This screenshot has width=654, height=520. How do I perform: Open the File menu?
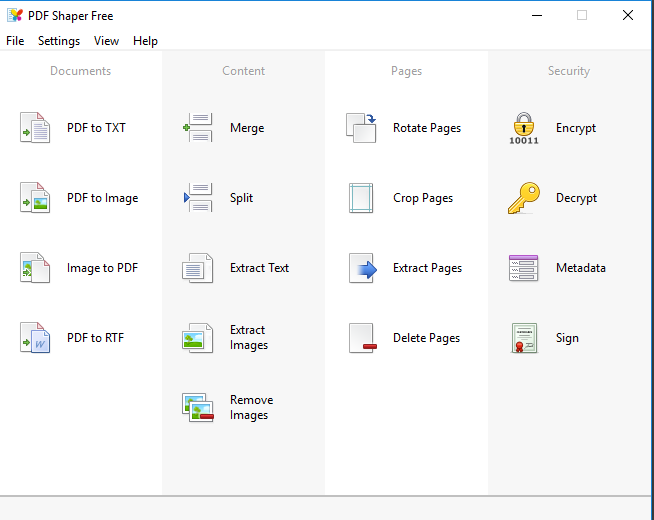pos(15,41)
